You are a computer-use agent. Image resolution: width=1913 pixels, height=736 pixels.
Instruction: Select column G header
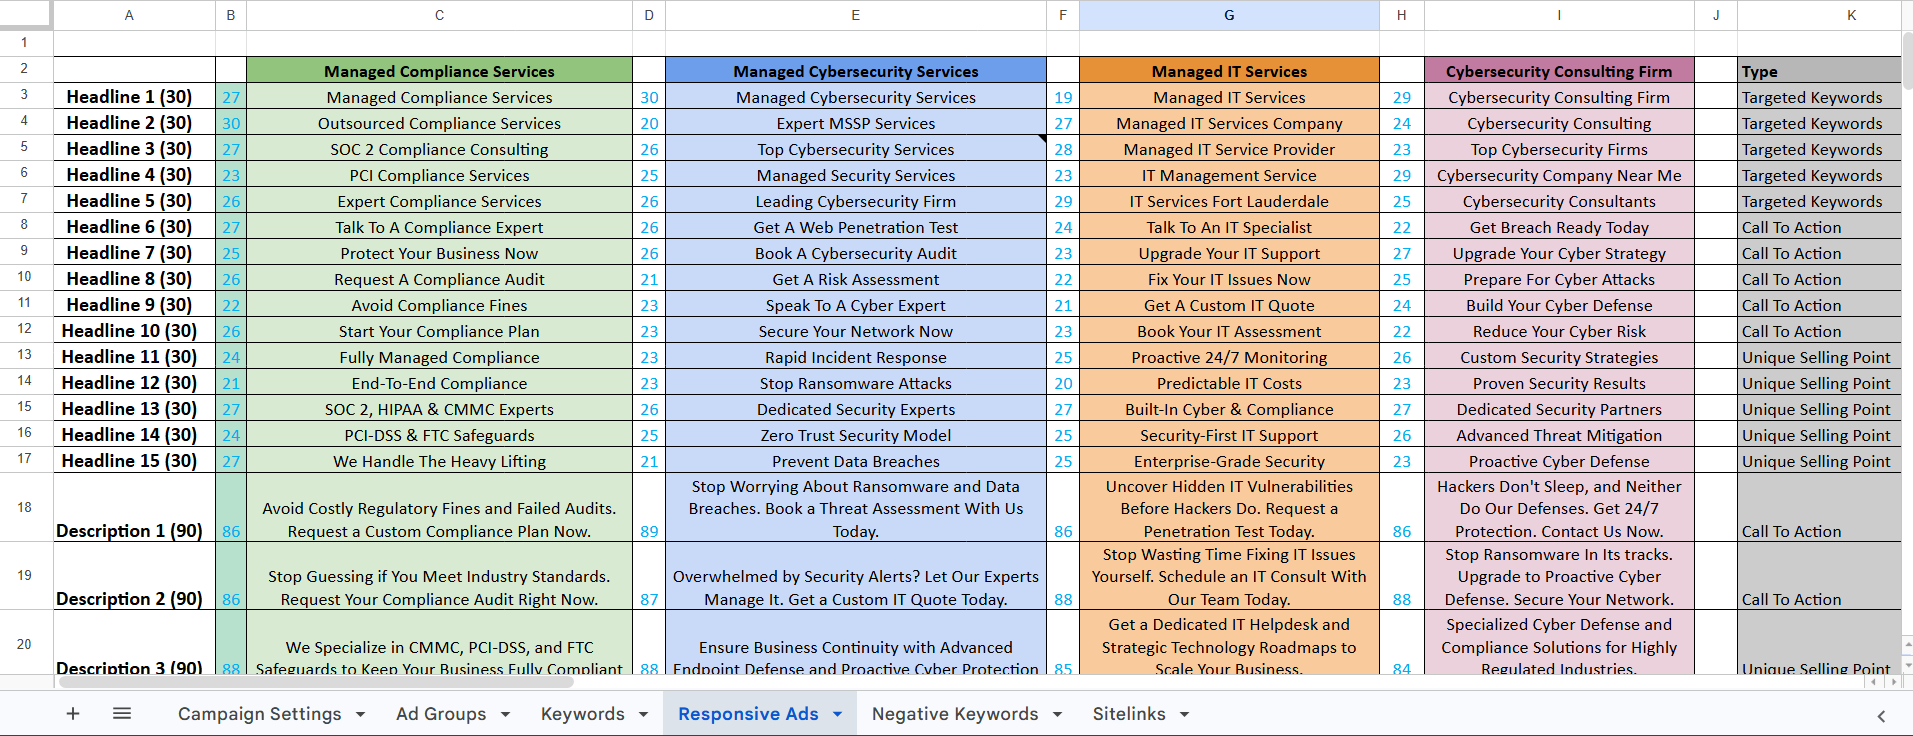[x=1229, y=15]
